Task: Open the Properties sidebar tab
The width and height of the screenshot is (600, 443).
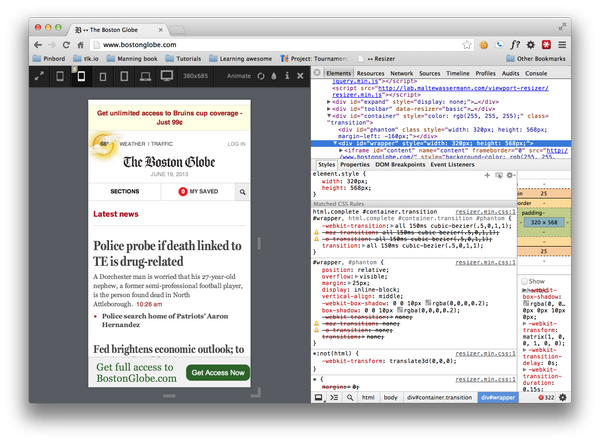Action: point(355,164)
